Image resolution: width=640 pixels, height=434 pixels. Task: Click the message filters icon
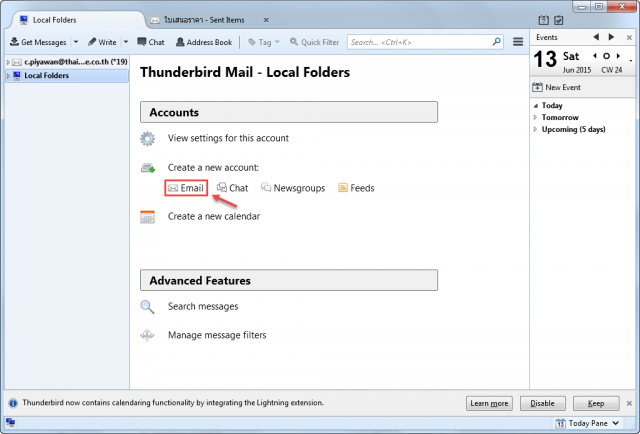[147, 336]
